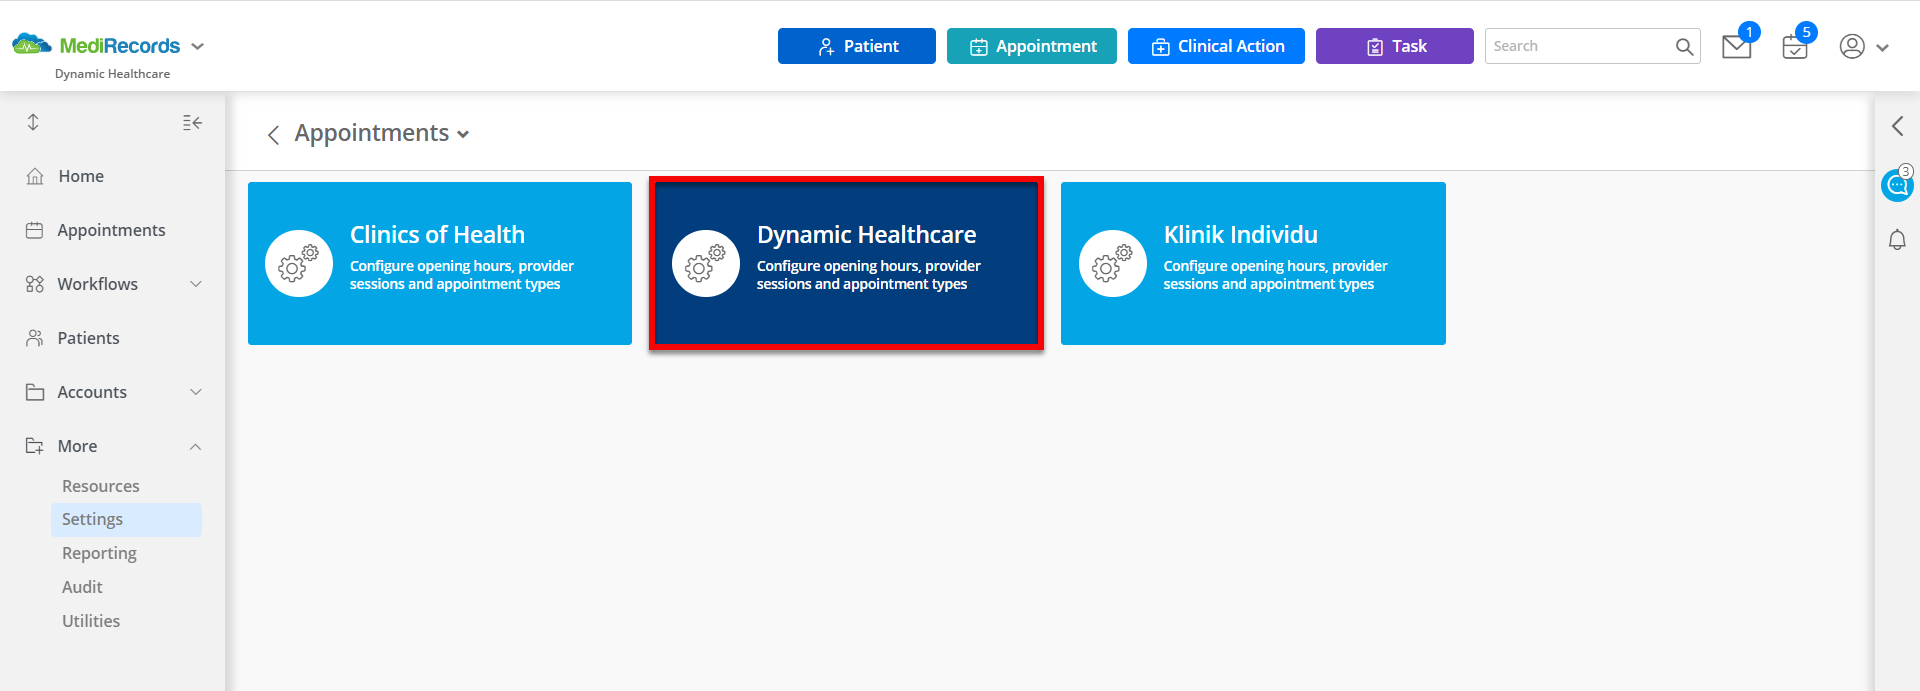This screenshot has width=1920, height=691.
Task: Click the back arrow beside Appointments heading
Action: tap(273, 135)
